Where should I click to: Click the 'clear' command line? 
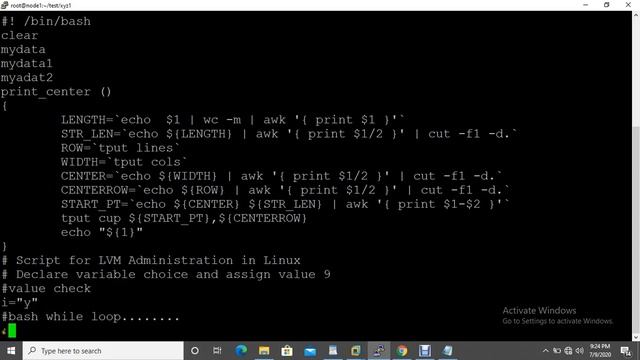tap(19, 36)
